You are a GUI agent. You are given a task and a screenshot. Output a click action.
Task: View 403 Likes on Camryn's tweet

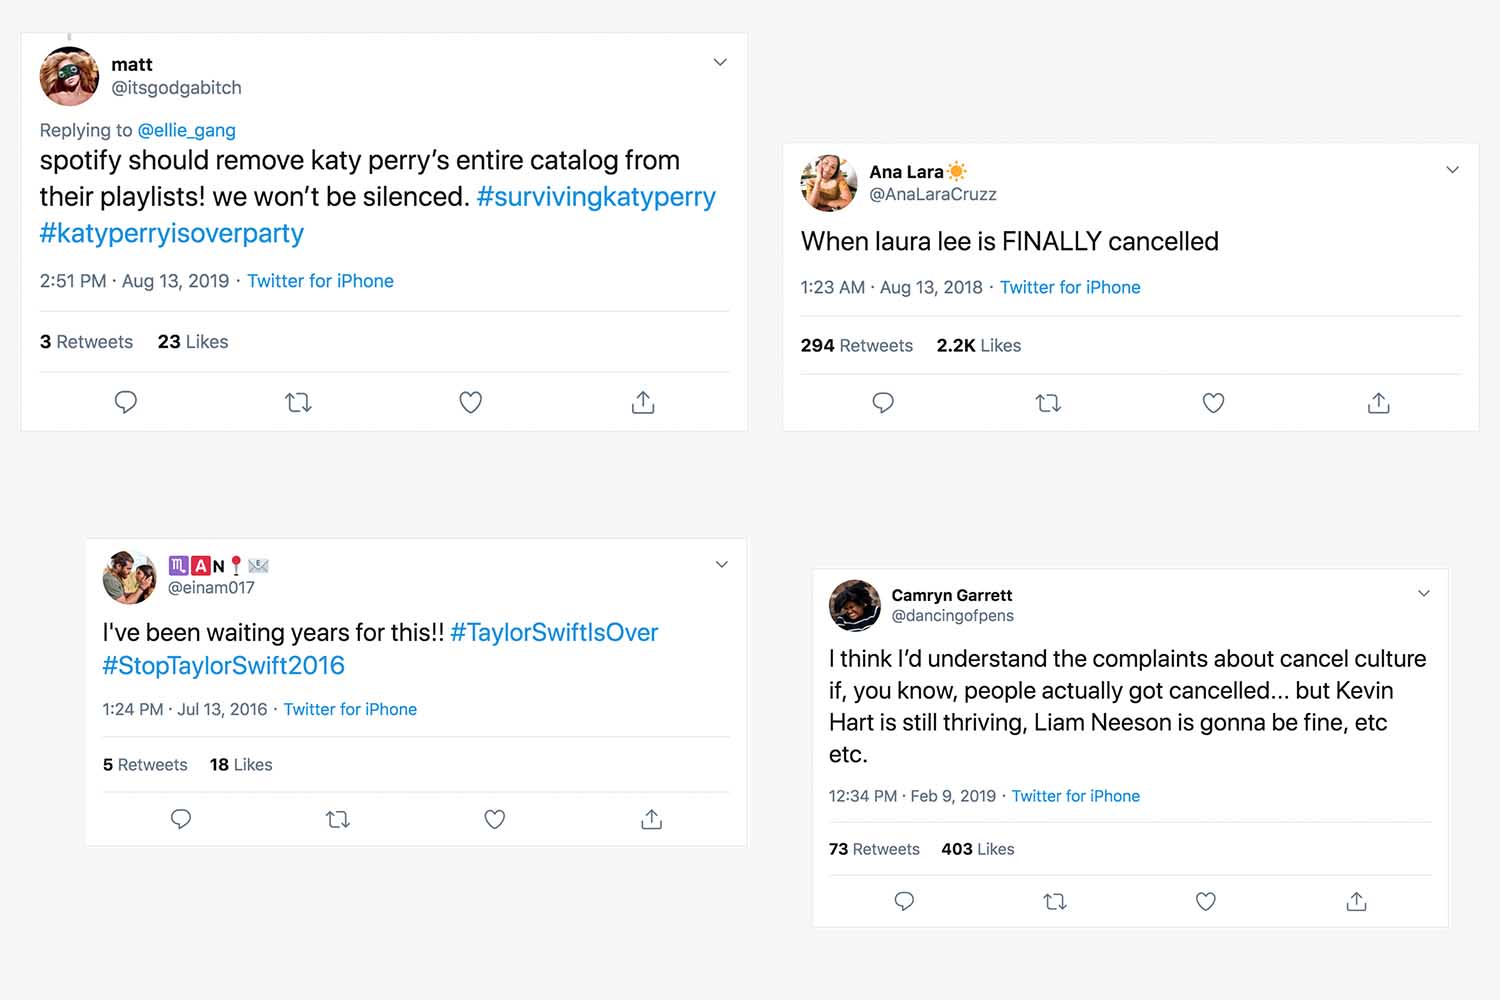click(x=977, y=849)
